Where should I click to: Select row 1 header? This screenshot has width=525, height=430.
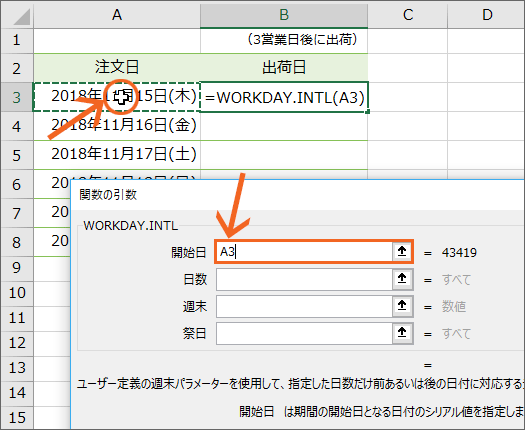point(17,41)
